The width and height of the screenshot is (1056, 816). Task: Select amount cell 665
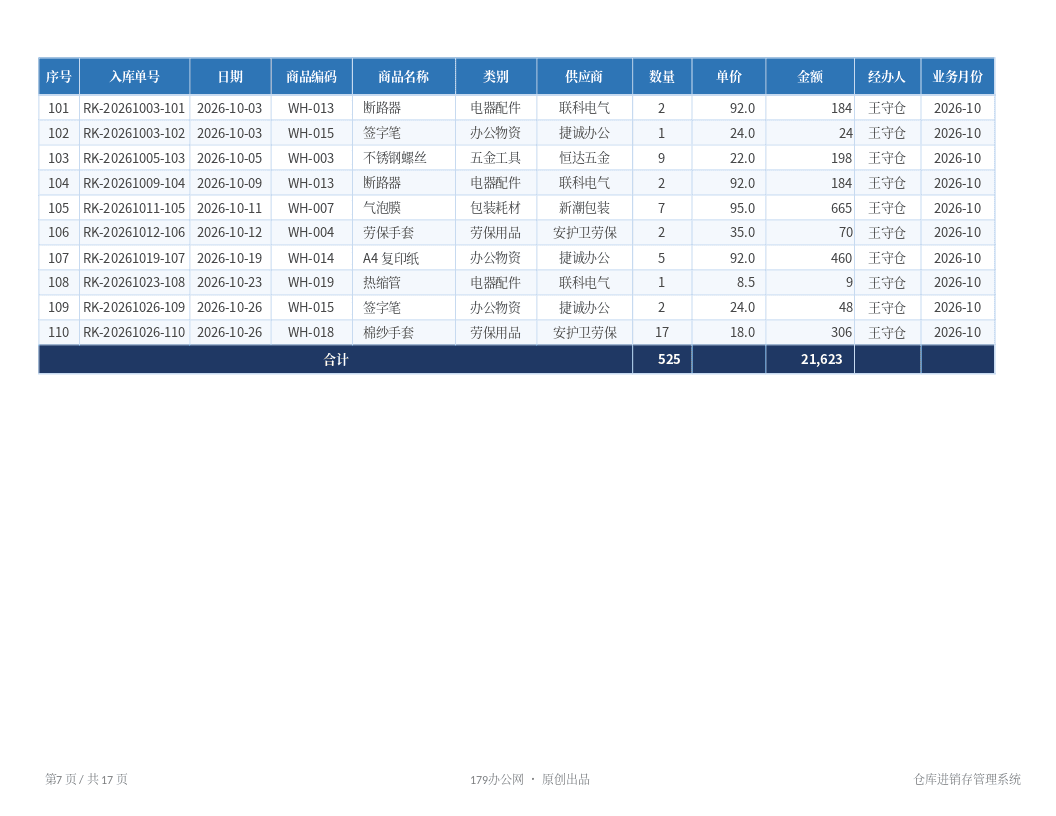(841, 208)
